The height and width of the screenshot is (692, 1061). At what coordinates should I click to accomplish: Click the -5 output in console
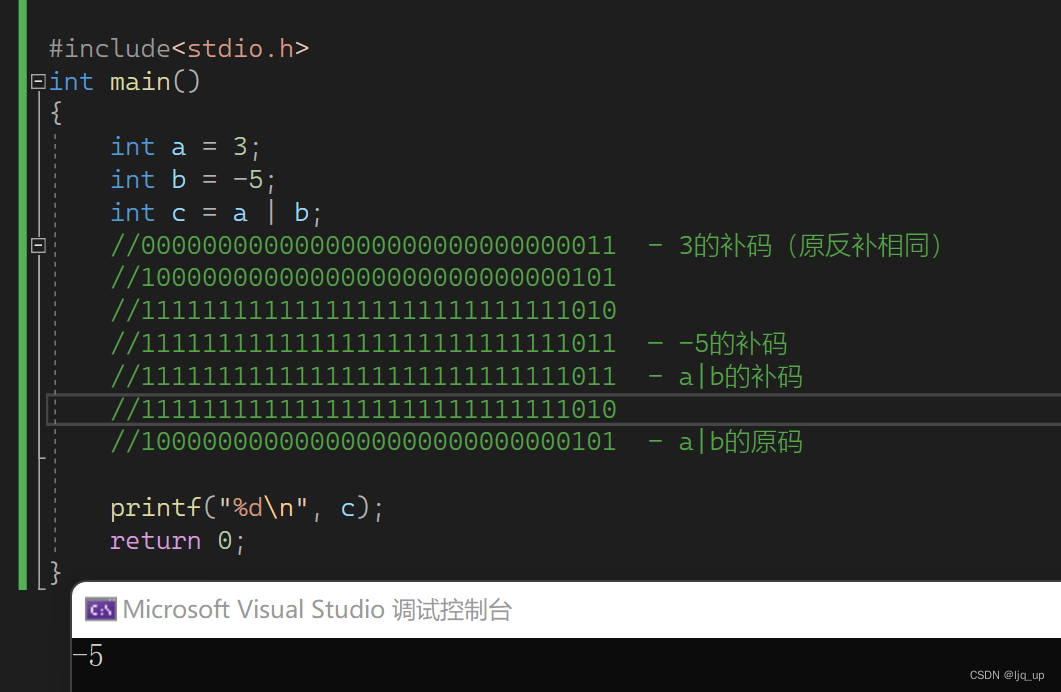point(88,655)
